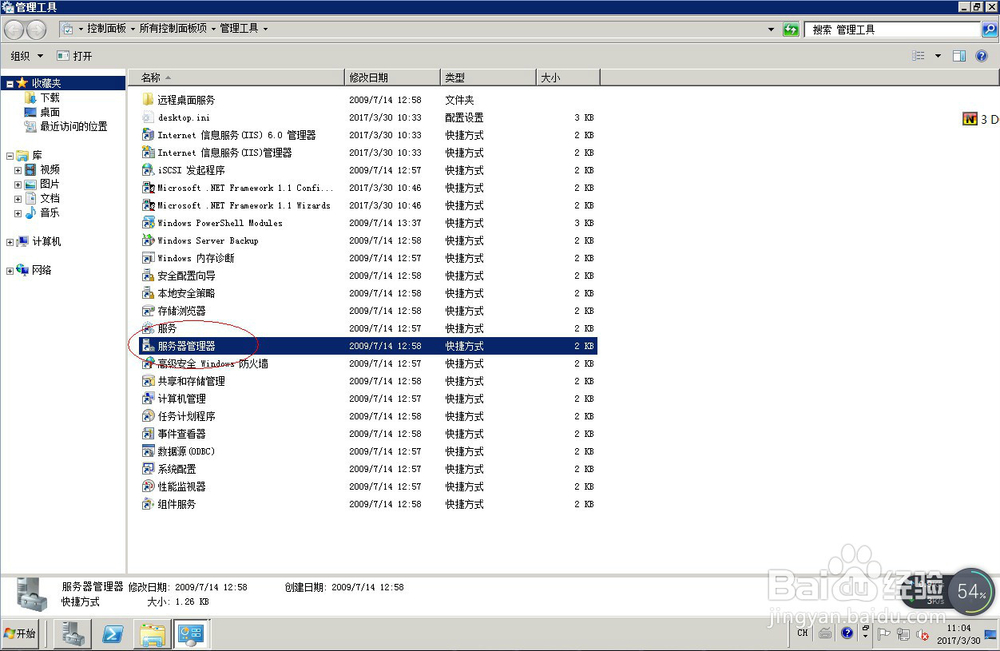The height and width of the screenshot is (651, 1000).
Task: Open the Server Manager taskbar icon
Action: coord(73,634)
